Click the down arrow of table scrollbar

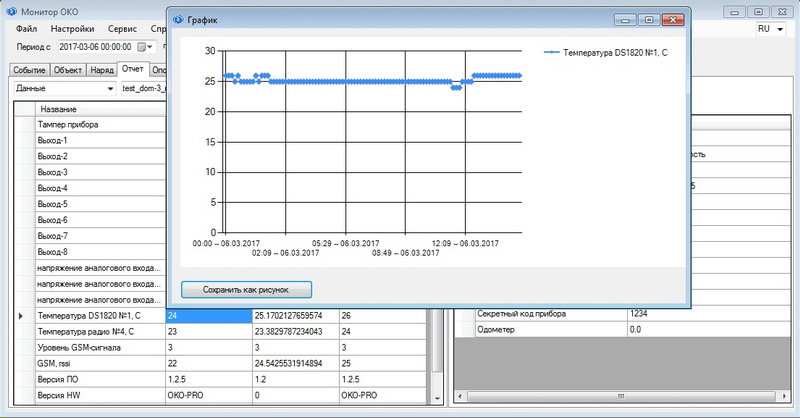(x=437, y=399)
